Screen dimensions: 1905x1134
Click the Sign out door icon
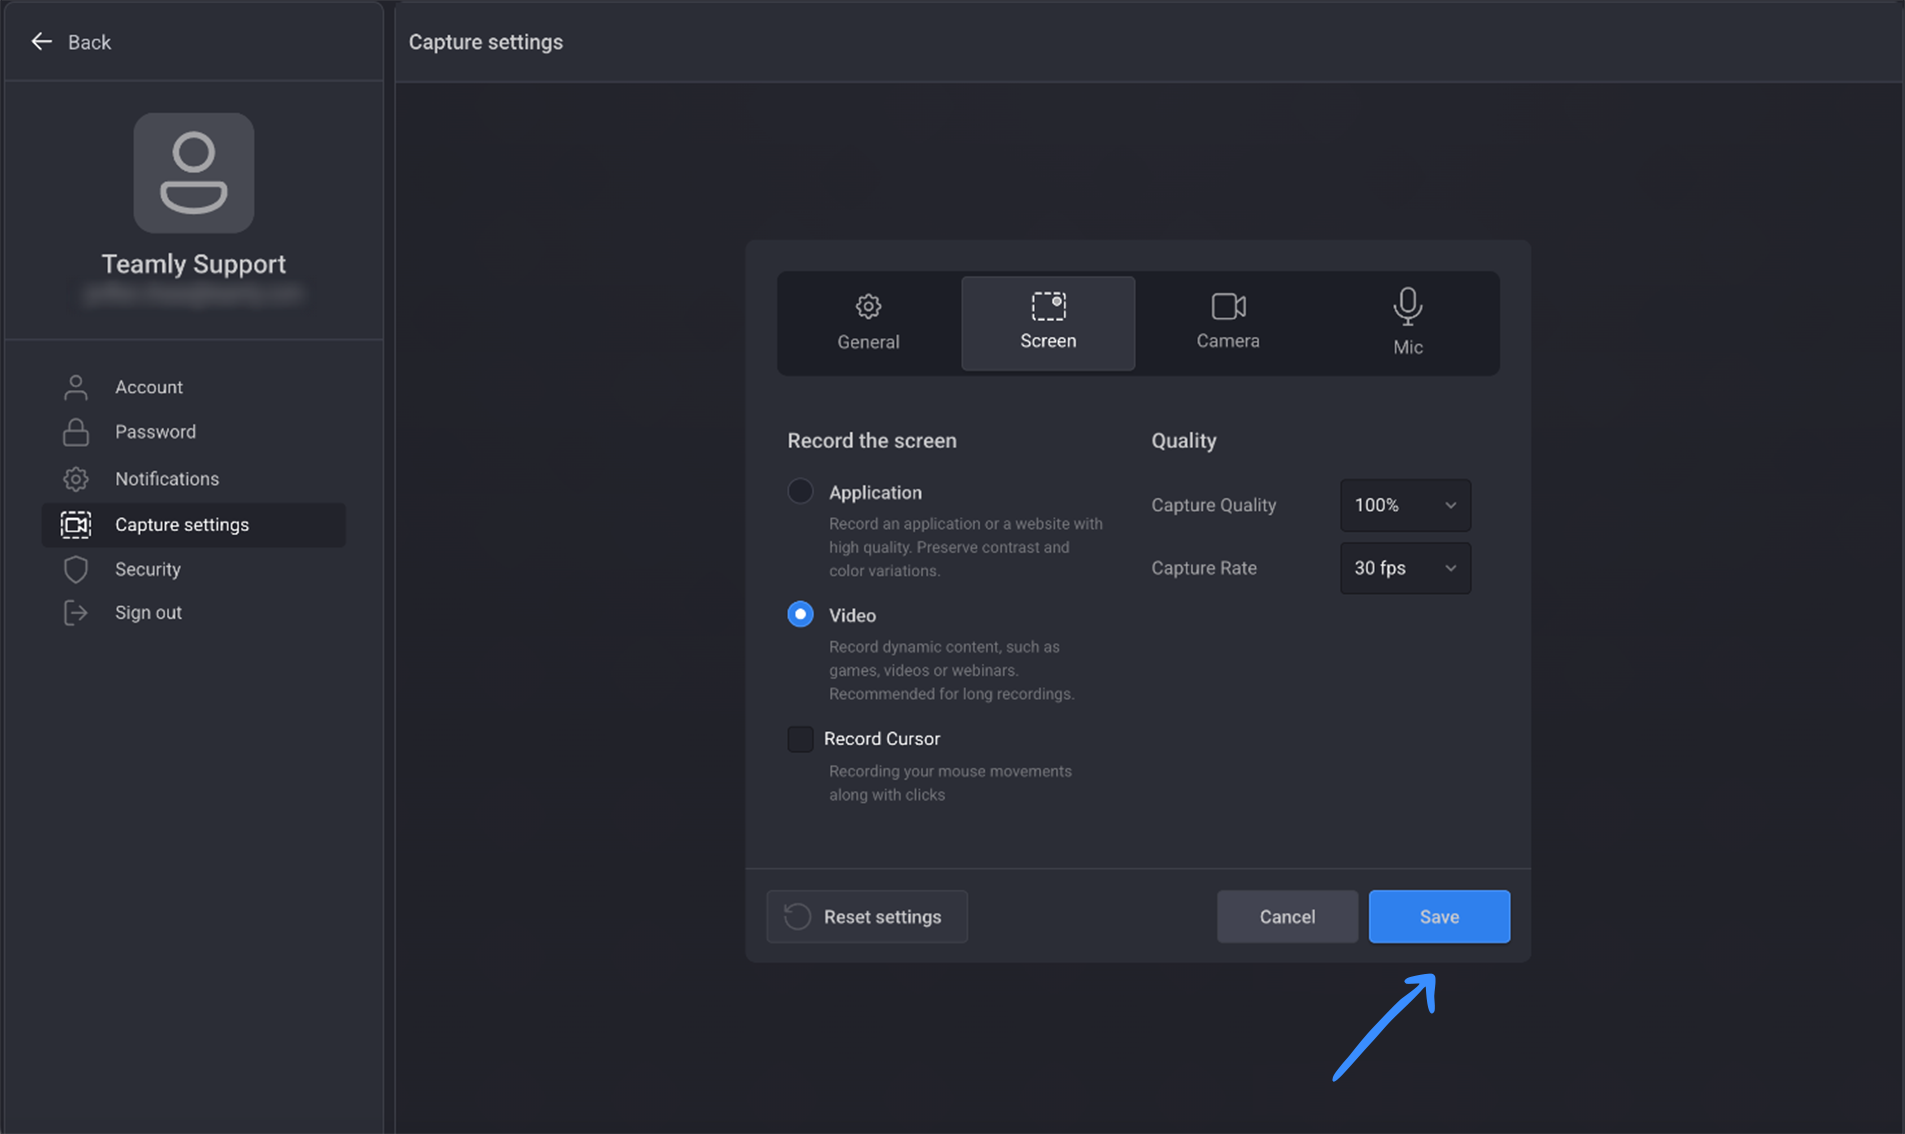coord(76,612)
